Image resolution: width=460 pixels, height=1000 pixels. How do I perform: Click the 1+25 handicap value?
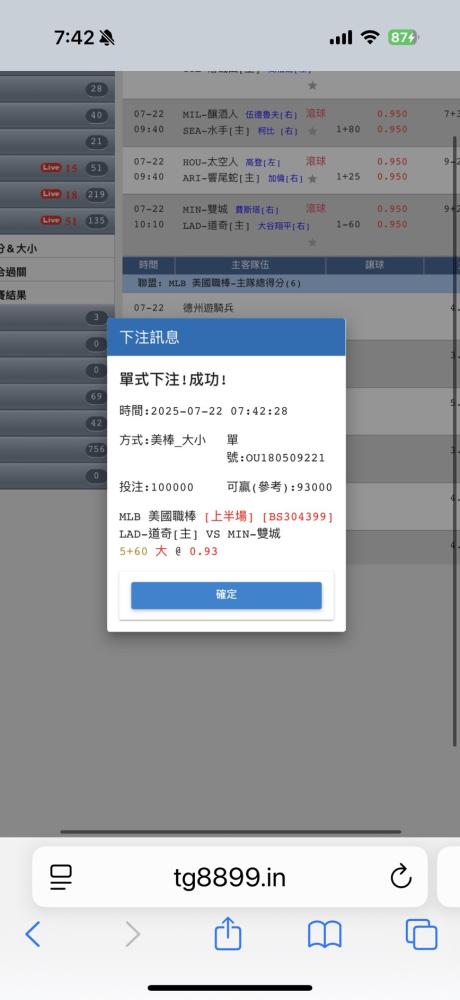point(348,177)
